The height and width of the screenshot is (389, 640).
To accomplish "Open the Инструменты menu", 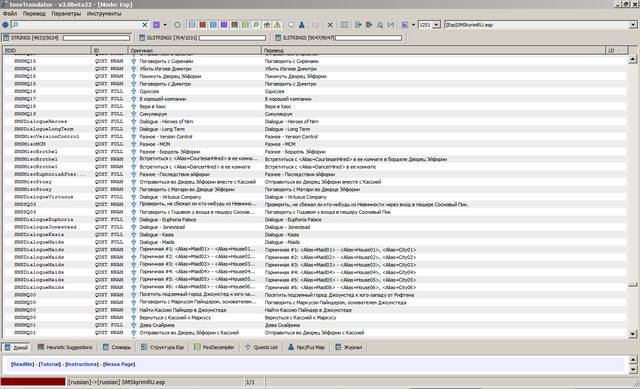I will click(104, 13).
